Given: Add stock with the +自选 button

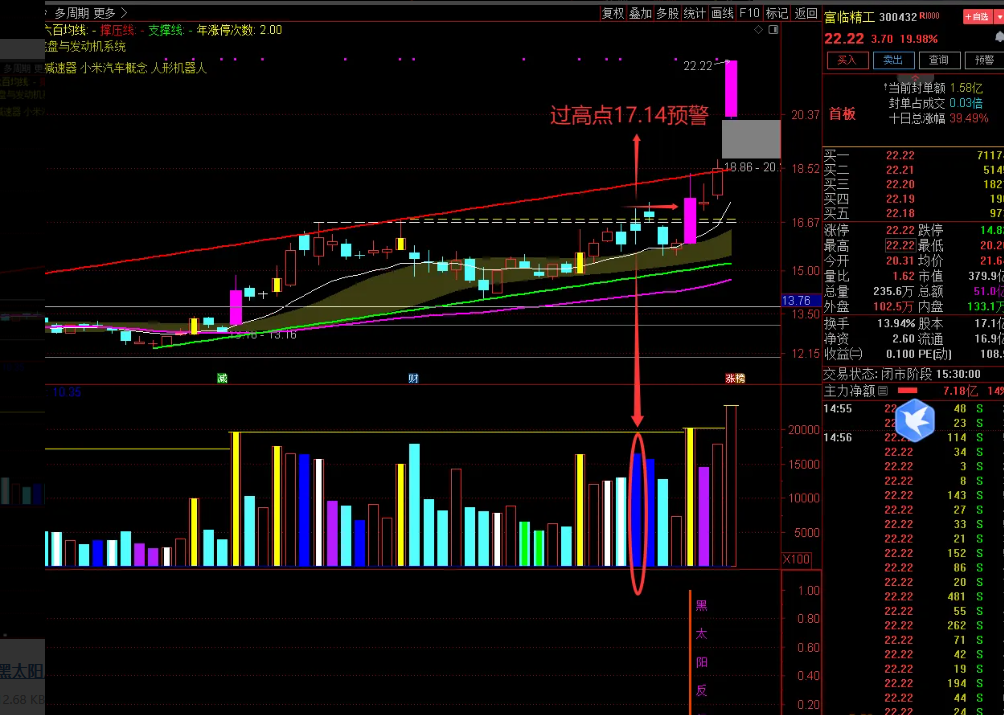Looking at the screenshot, I should pos(975,17).
